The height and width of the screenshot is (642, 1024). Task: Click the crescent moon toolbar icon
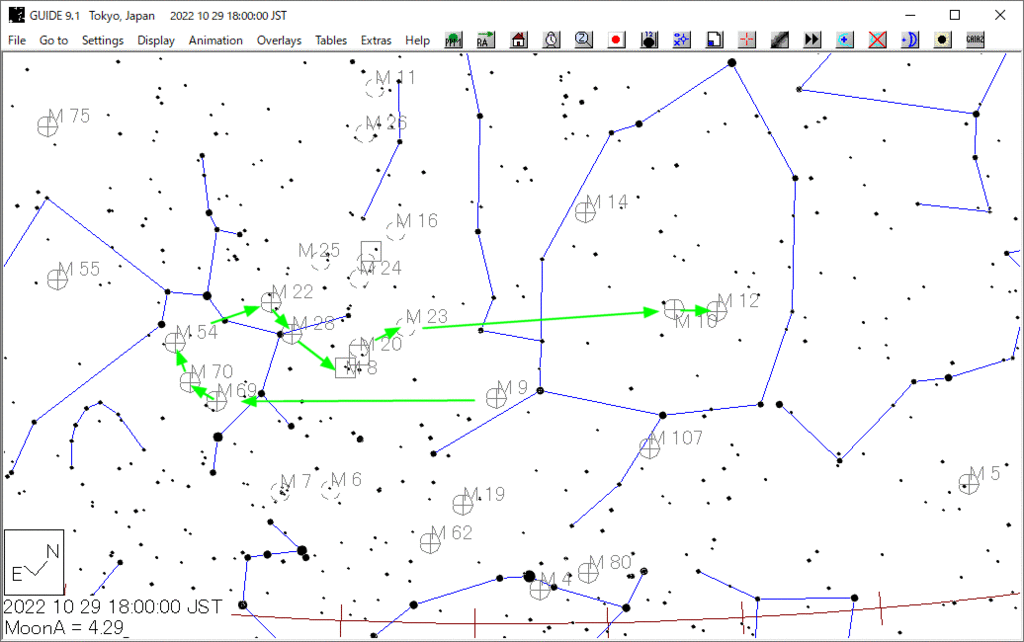pyautogui.click(x=909, y=40)
